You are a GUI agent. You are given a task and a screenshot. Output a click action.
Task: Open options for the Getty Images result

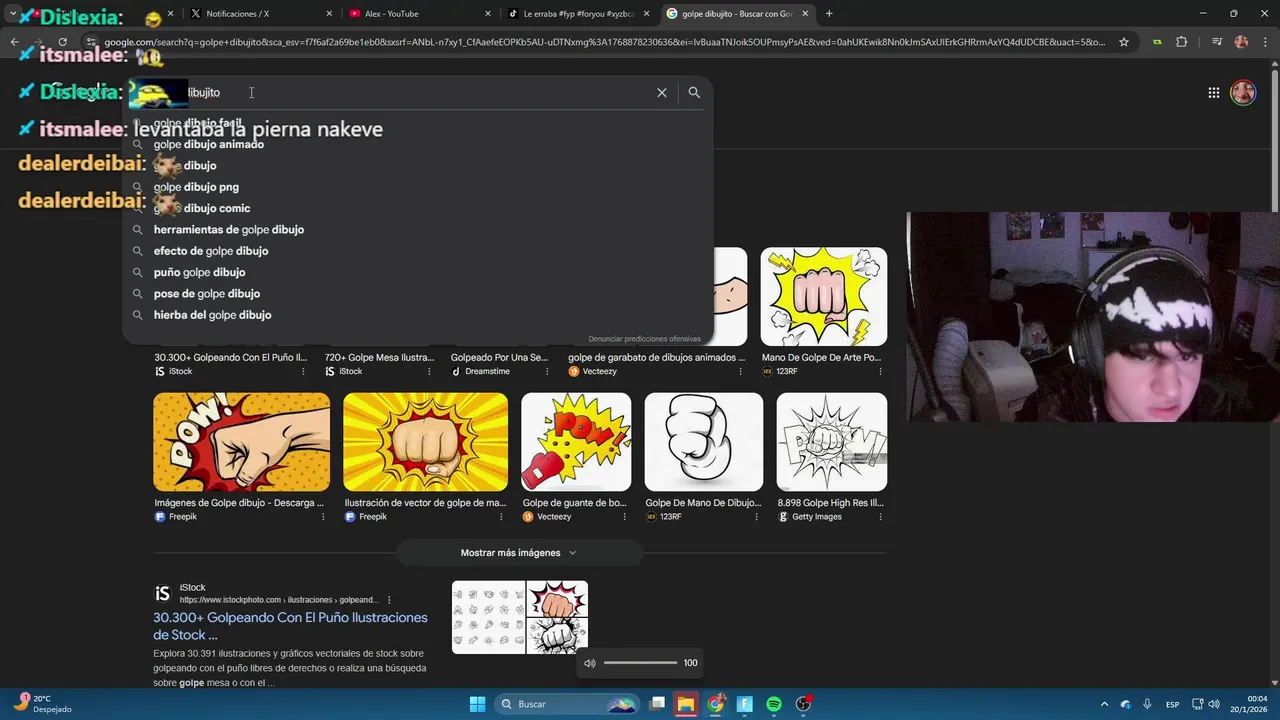pyautogui.click(x=881, y=517)
